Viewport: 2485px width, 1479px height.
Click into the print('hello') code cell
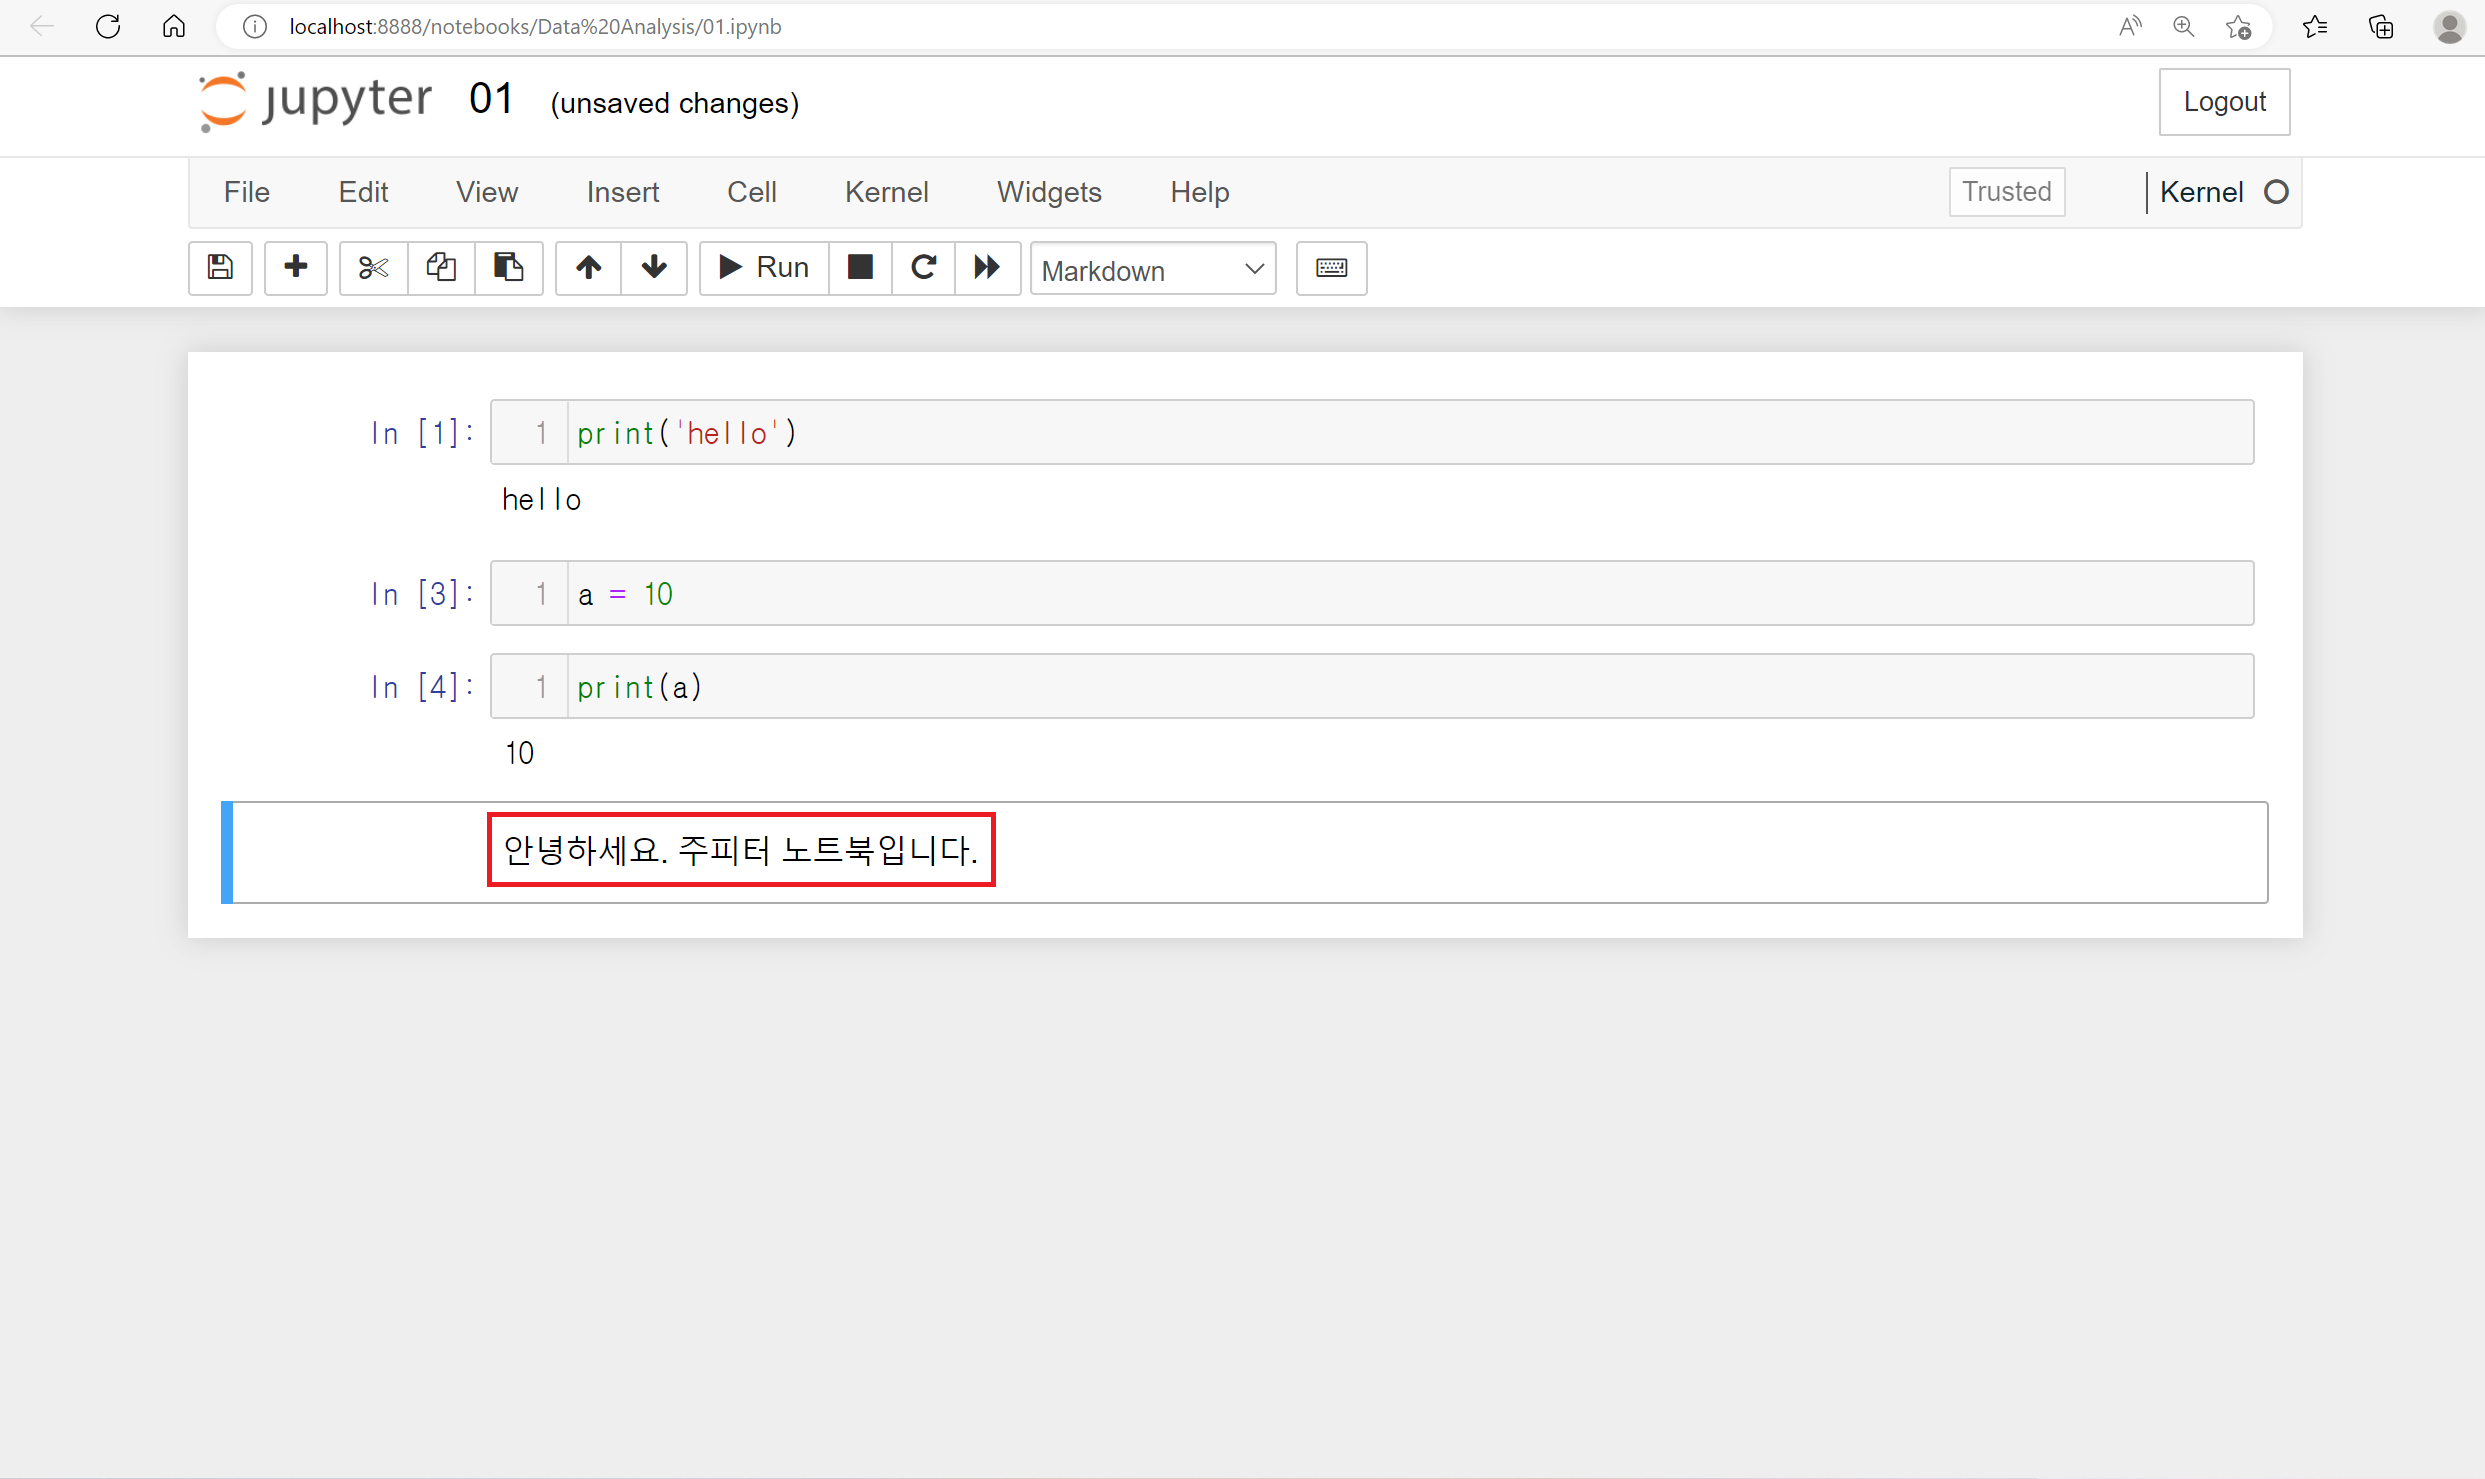[x=1400, y=432]
